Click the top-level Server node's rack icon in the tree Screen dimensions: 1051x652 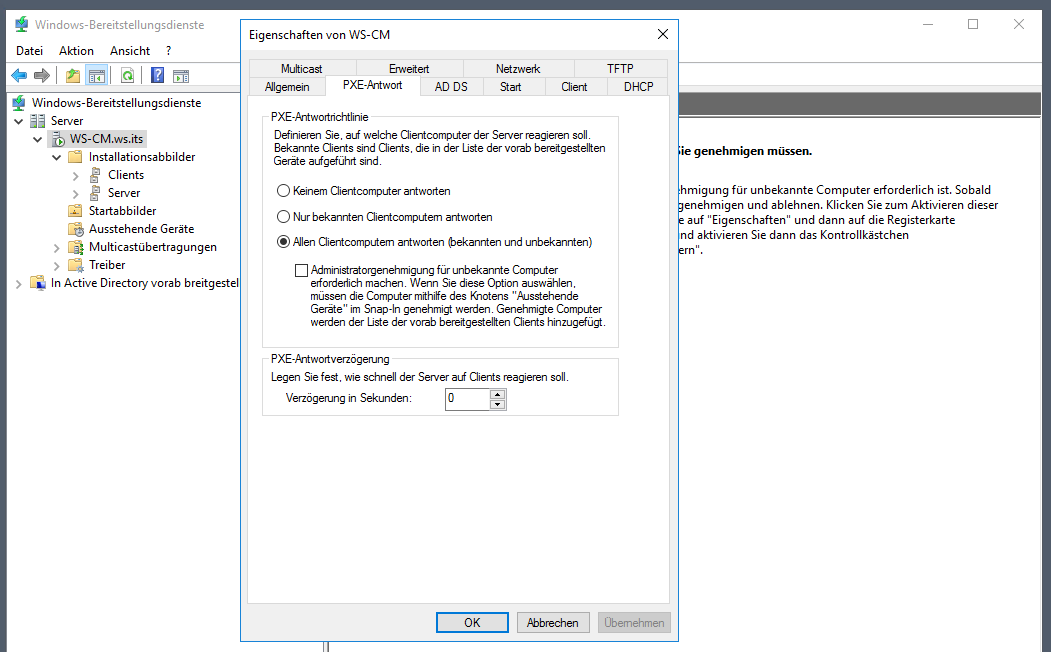pos(38,121)
